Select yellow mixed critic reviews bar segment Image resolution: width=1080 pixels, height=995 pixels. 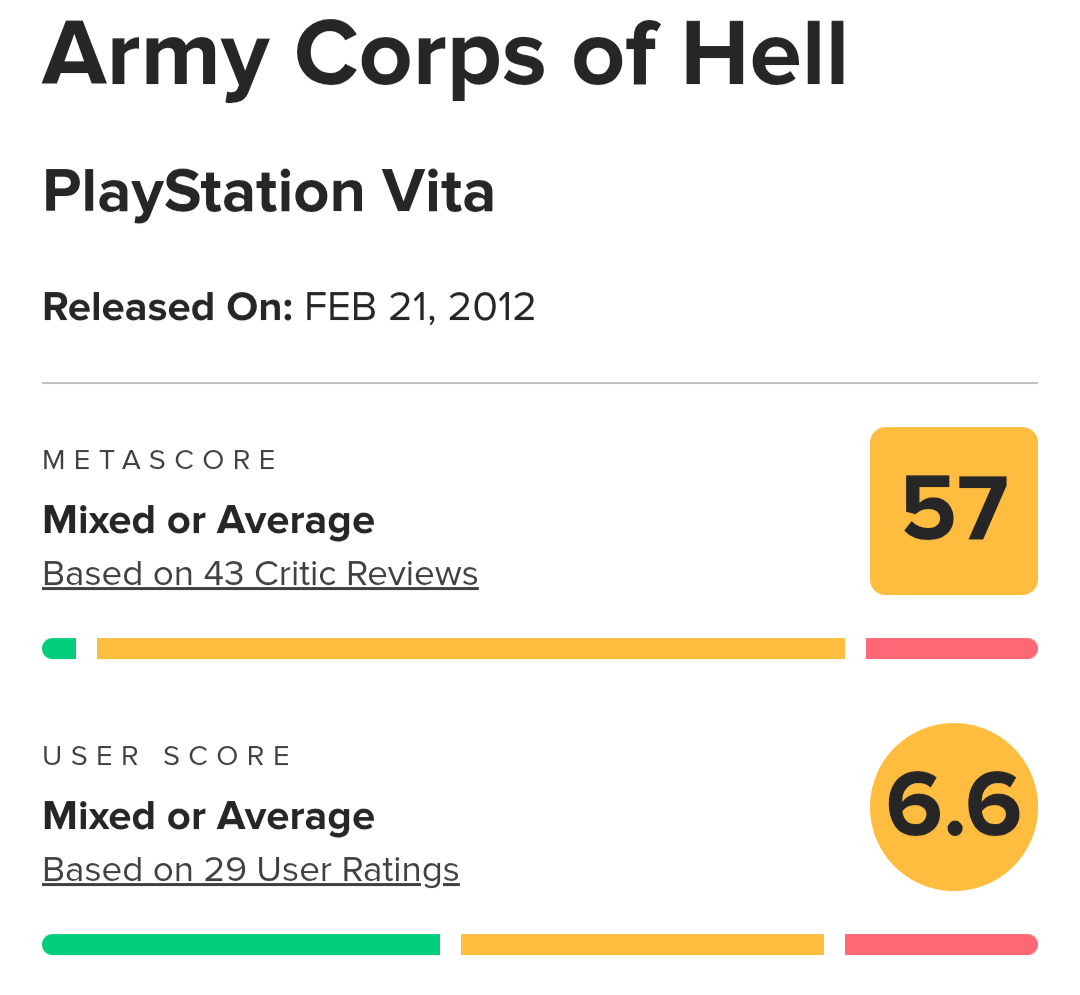tap(470, 649)
